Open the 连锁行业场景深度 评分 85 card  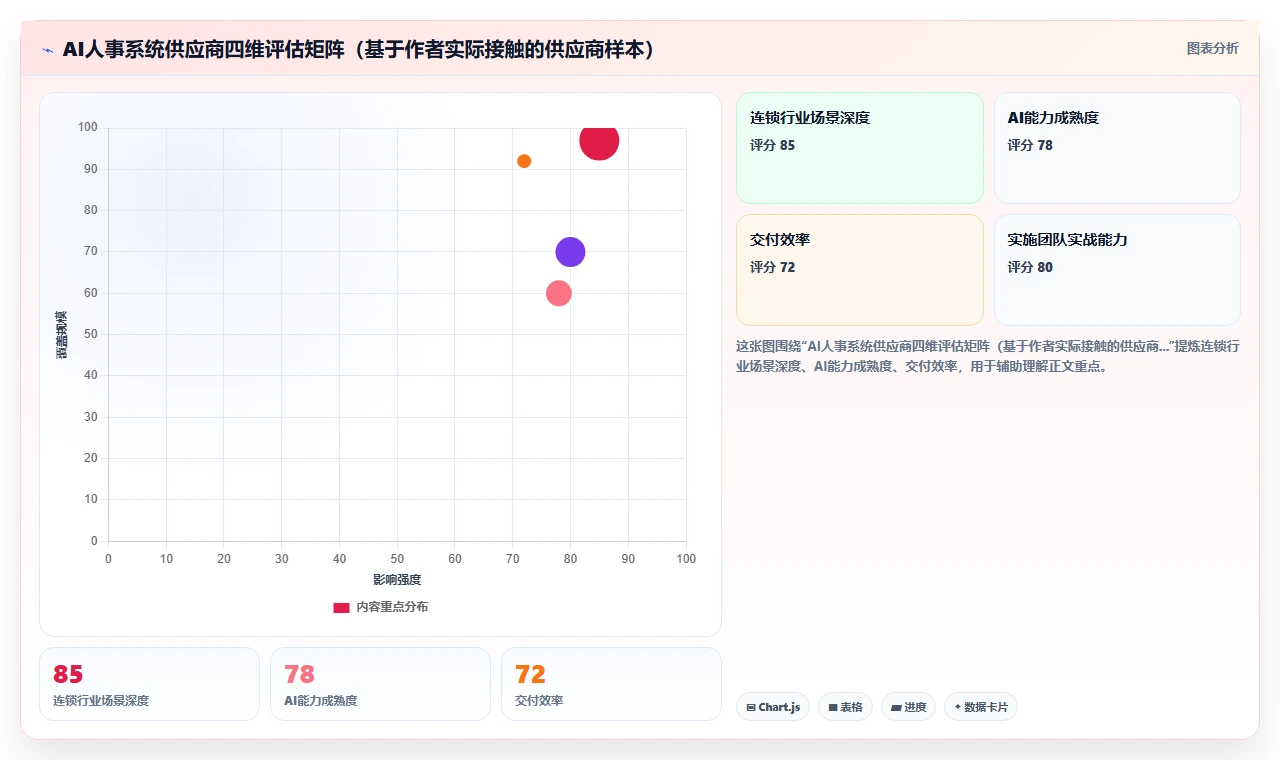[860, 148]
